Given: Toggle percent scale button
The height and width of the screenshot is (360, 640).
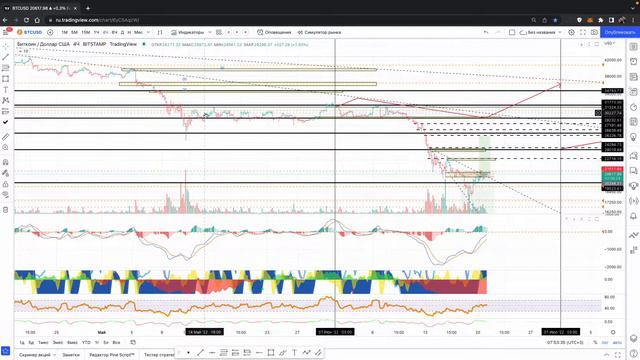Looking at the screenshot, I should [x=596, y=342].
